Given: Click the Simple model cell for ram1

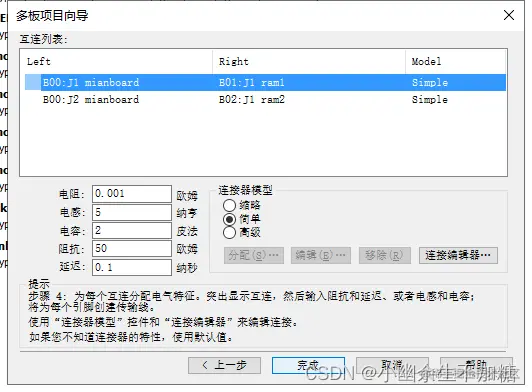Looking at the screenshot, I should coord(430,82).
